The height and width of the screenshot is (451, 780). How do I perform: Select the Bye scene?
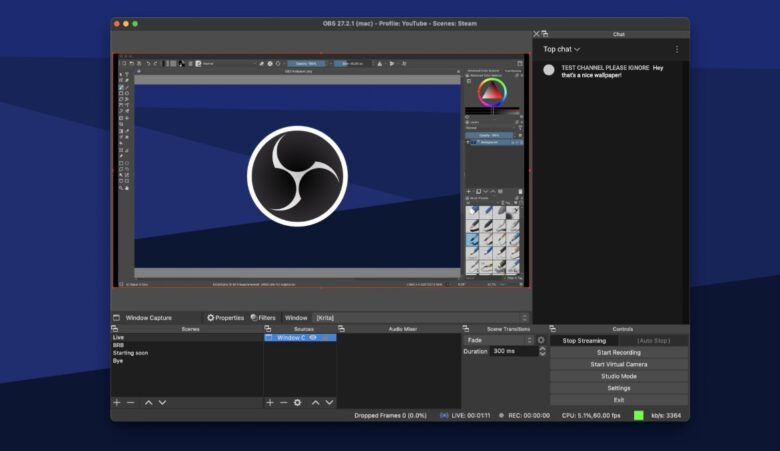coord(187,361)
